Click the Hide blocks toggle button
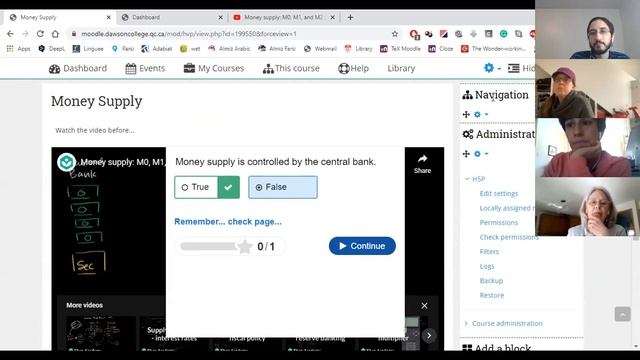640x360 pixels. click(521, 68)
